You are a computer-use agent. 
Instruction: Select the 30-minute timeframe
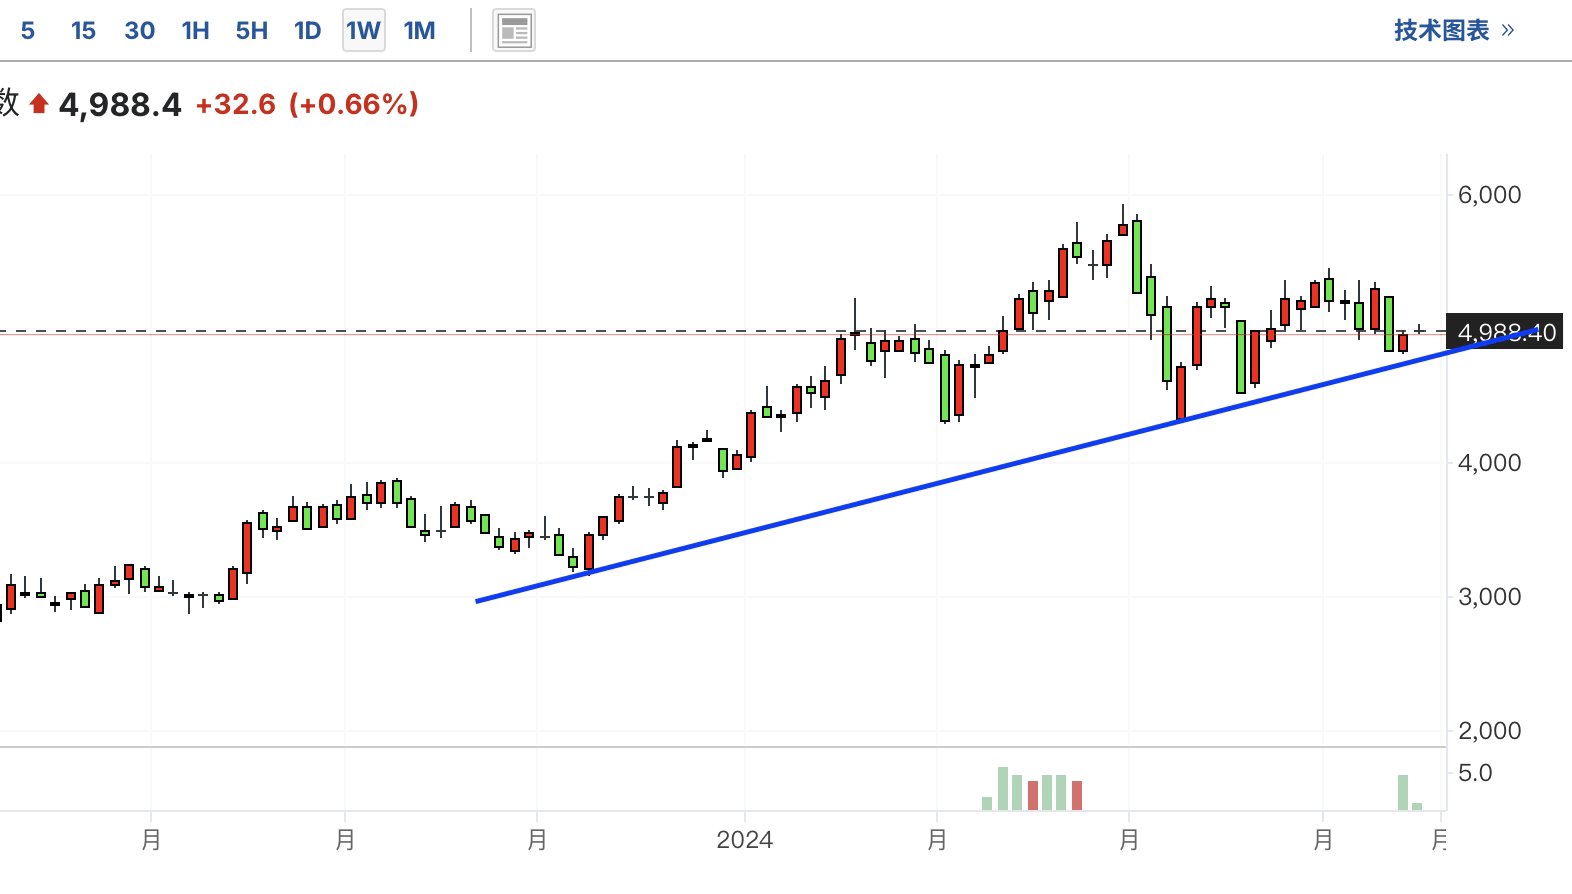tap(140, 31)
